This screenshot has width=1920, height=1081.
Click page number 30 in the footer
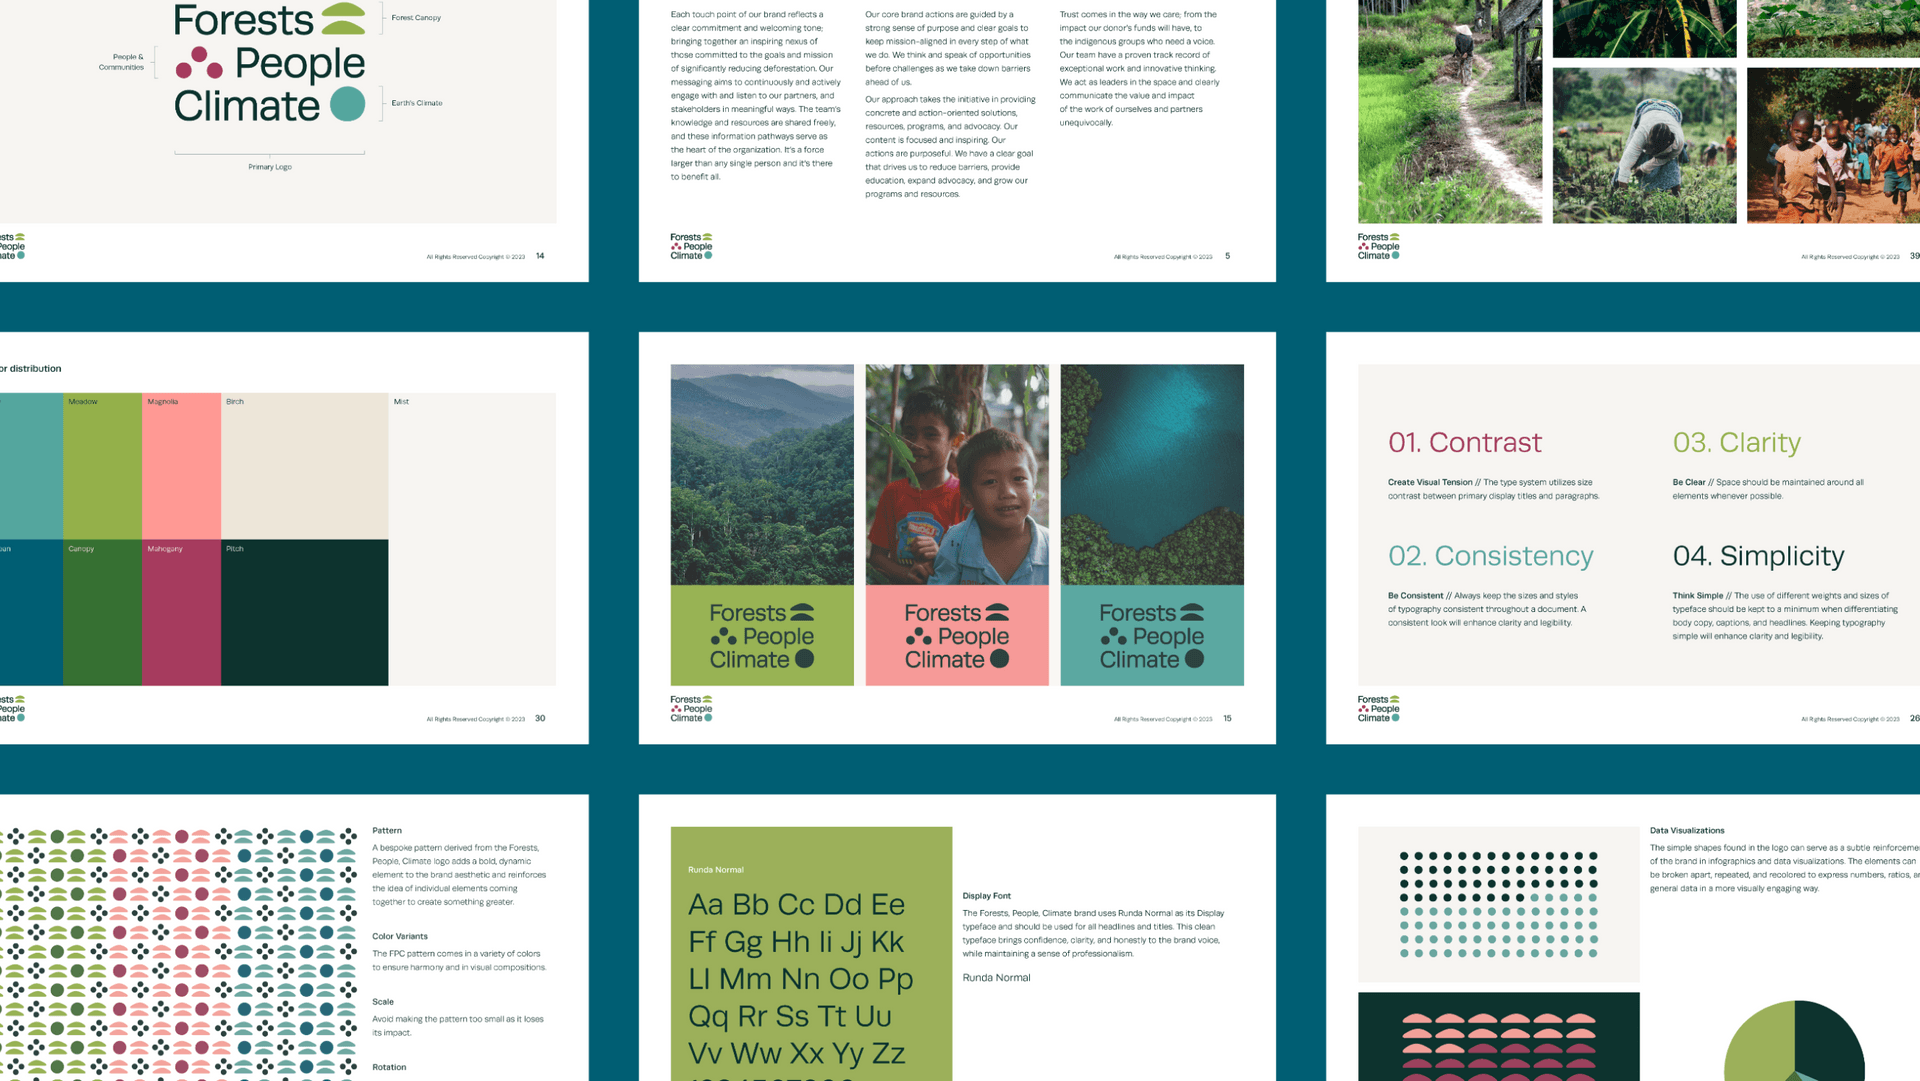[540, 718]
